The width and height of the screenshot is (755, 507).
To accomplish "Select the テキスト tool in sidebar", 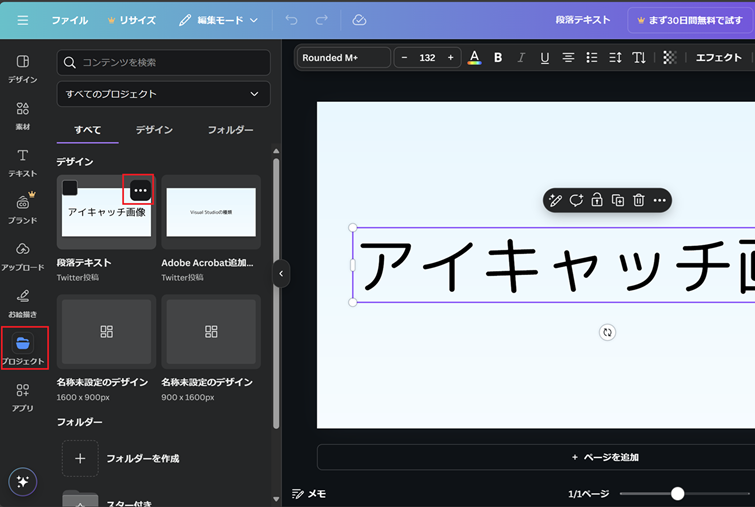I will pos(22,162).
